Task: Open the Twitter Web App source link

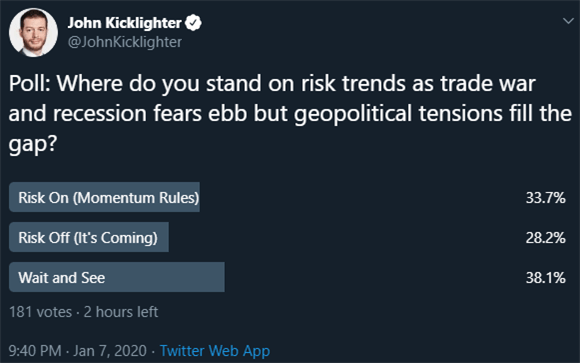Action: 215,351
